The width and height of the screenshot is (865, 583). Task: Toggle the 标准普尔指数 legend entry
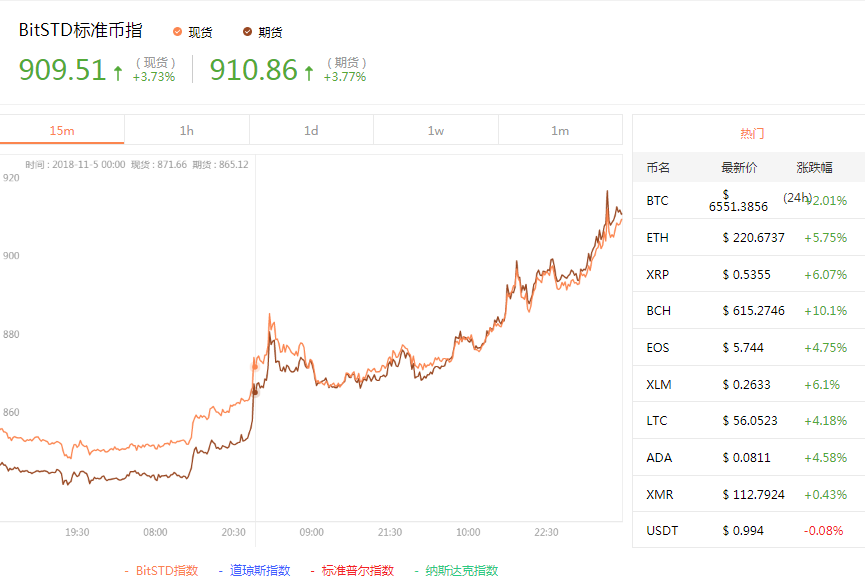click(352, 570)
